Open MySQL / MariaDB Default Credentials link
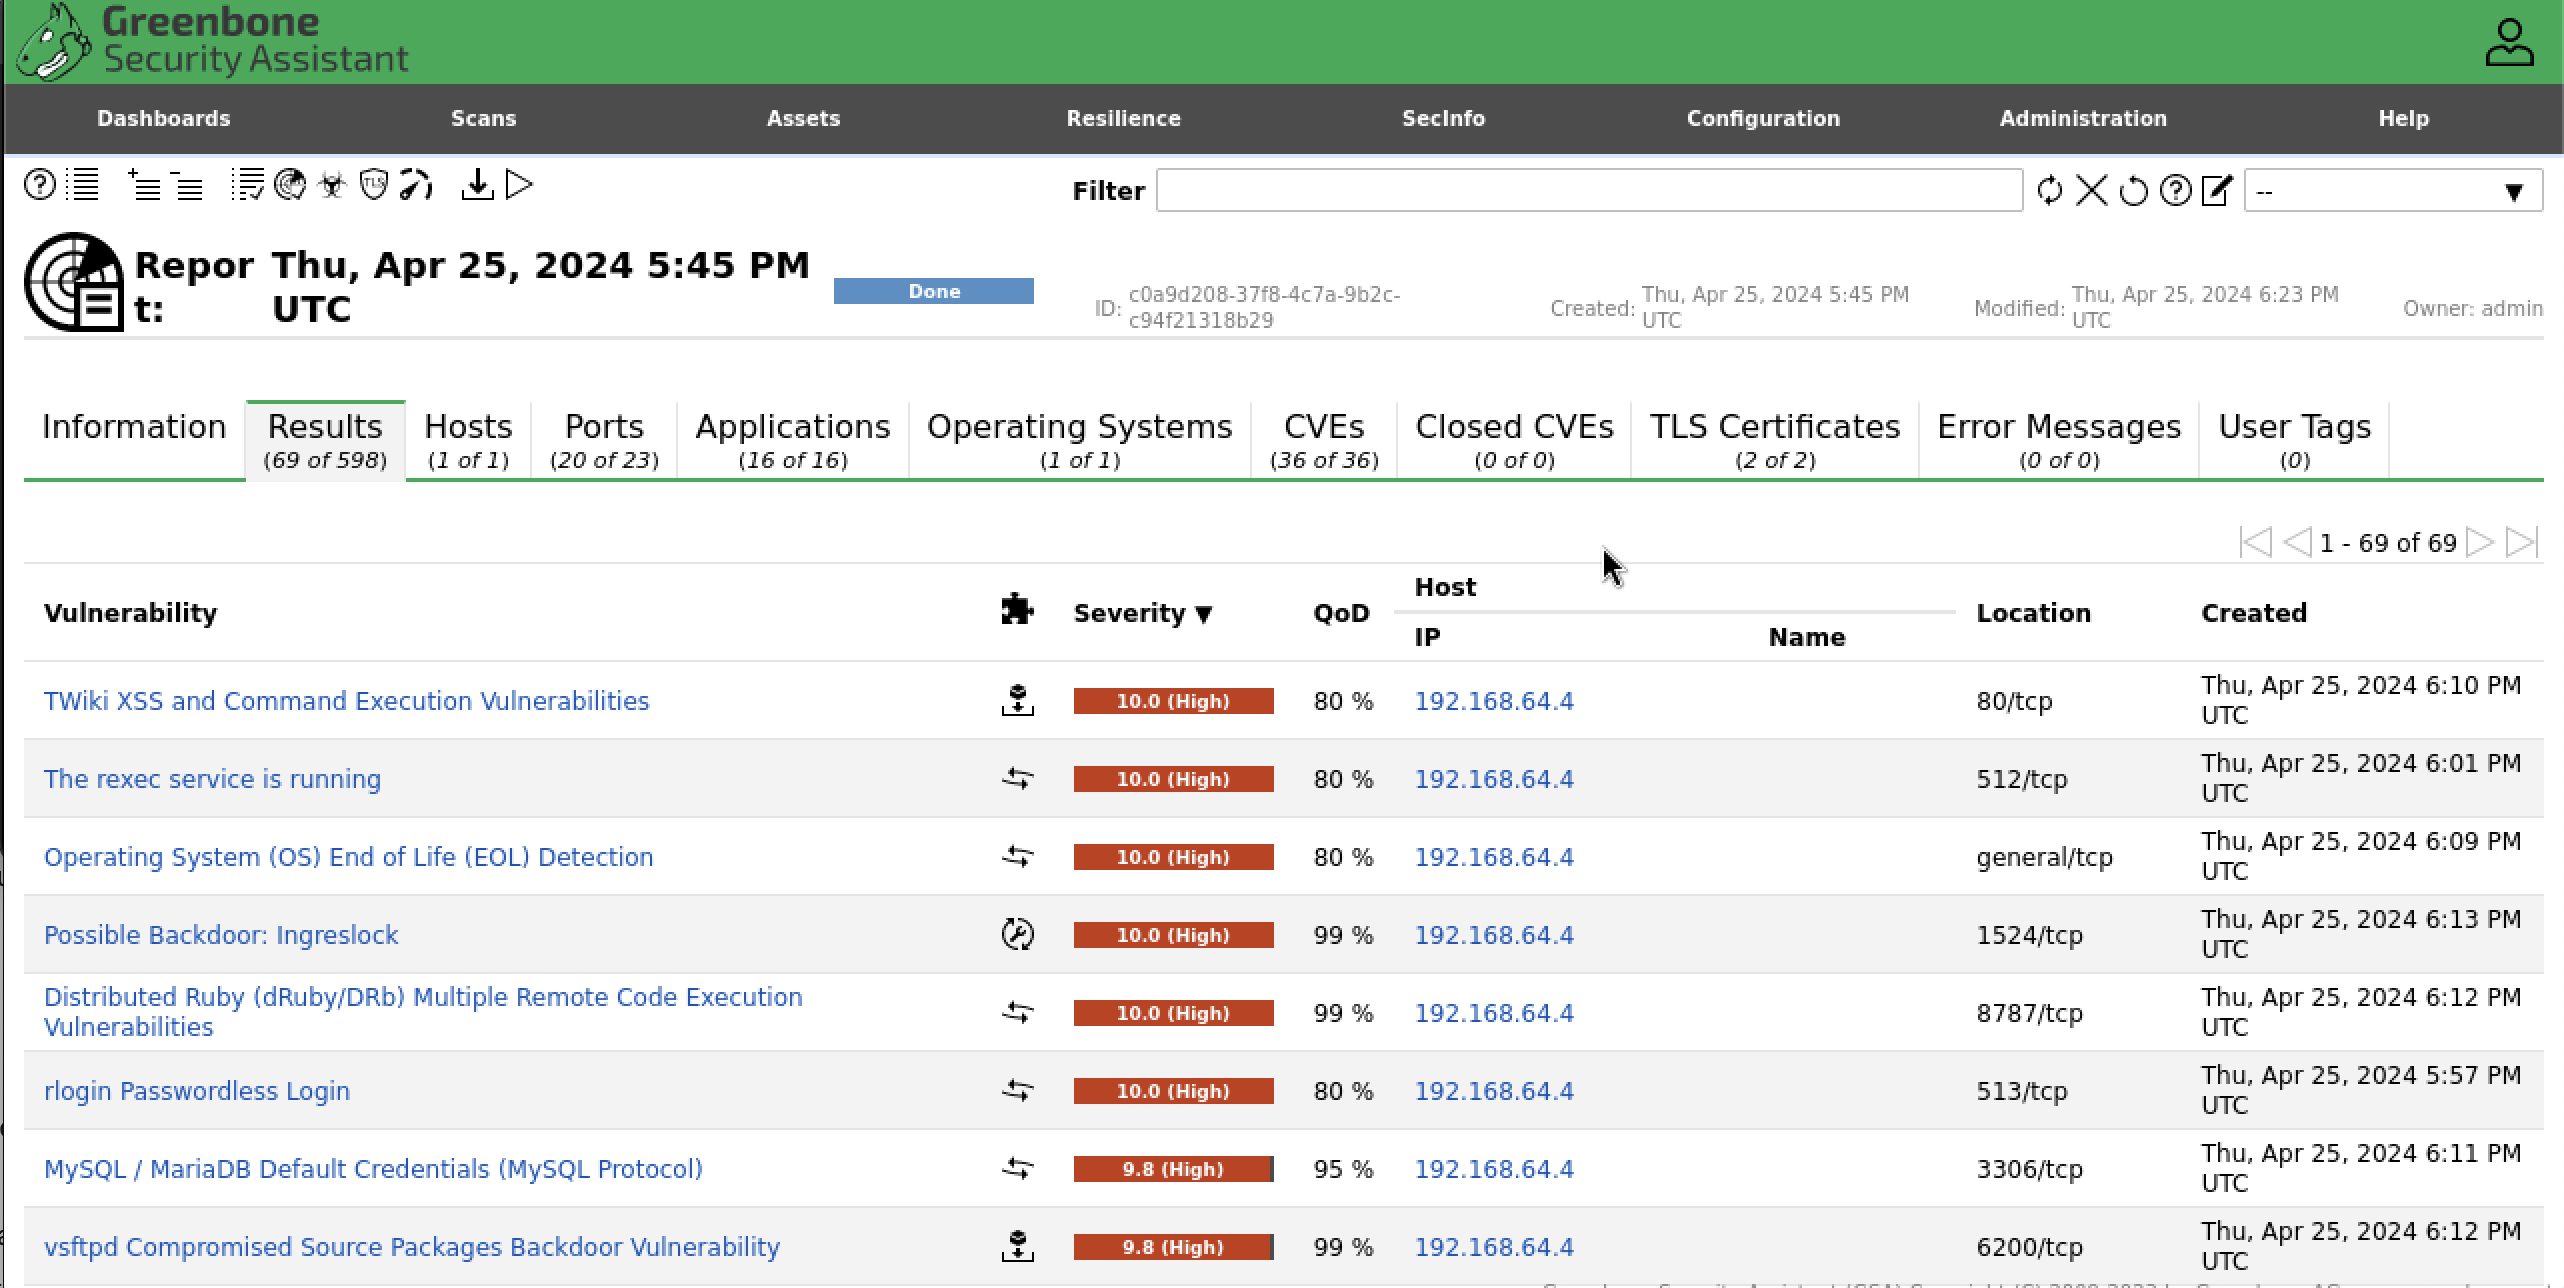2564x1288 pixels. (x=373, y=1168)
